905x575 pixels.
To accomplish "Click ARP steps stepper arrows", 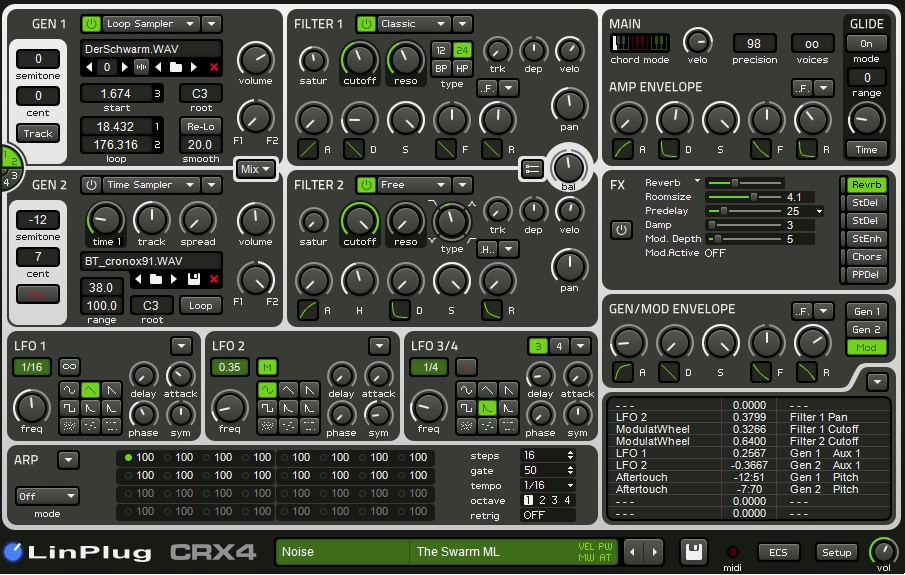I will 570,455.
